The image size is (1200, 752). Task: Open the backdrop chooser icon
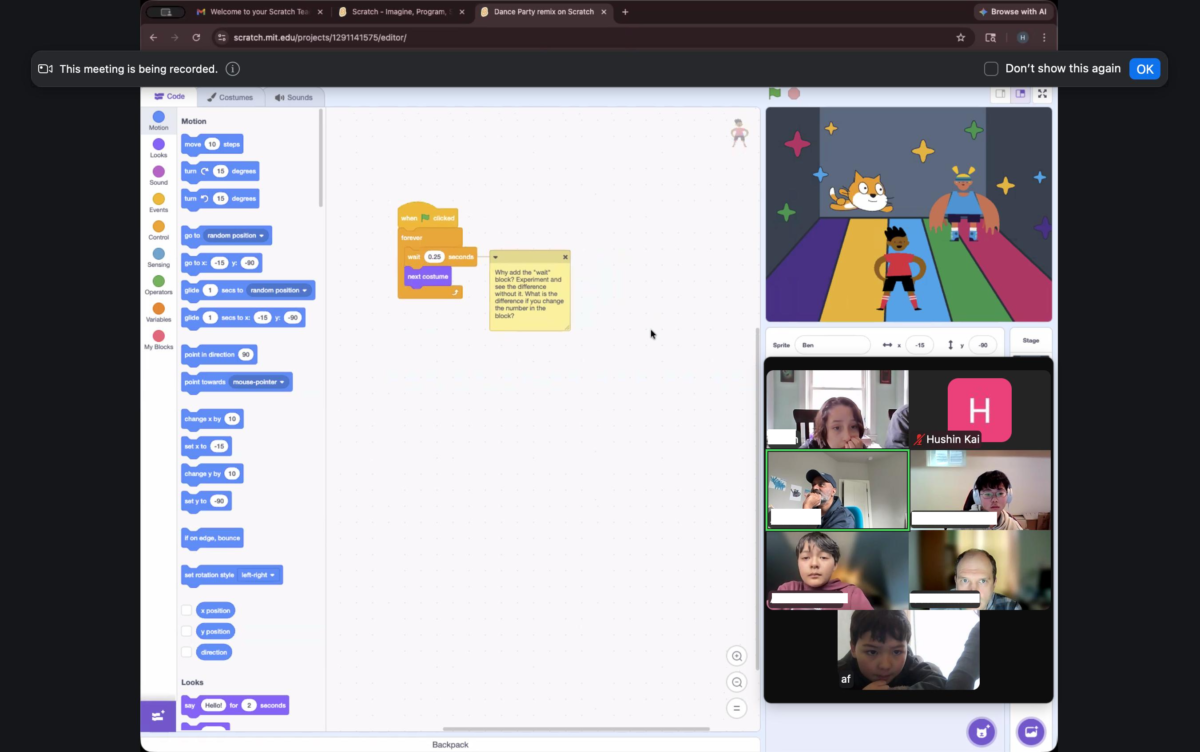[x=1030, y=731]
